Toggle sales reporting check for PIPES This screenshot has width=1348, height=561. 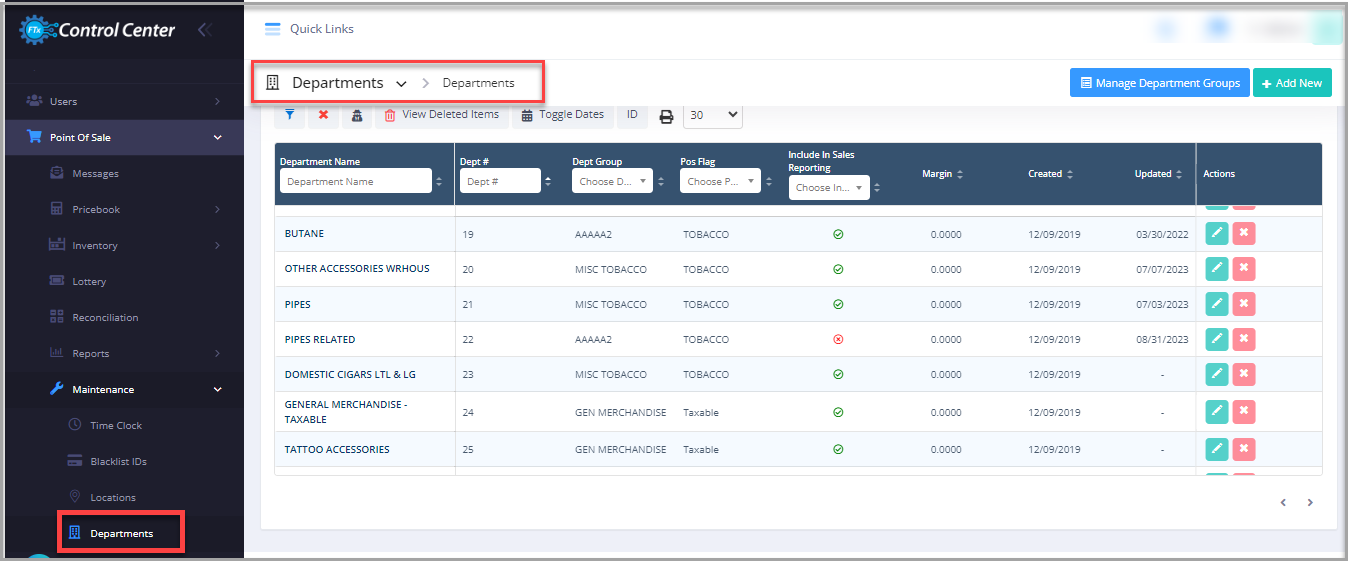[838, 304]
